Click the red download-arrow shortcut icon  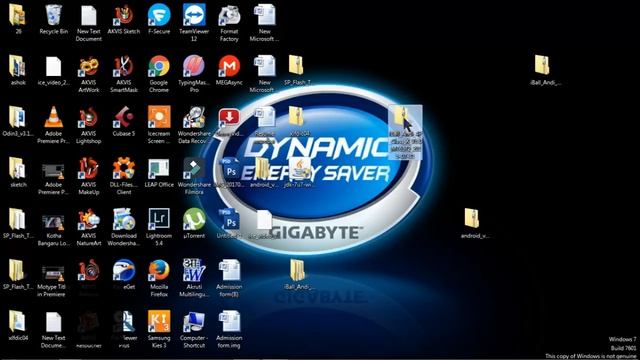(x=229, y=118)
